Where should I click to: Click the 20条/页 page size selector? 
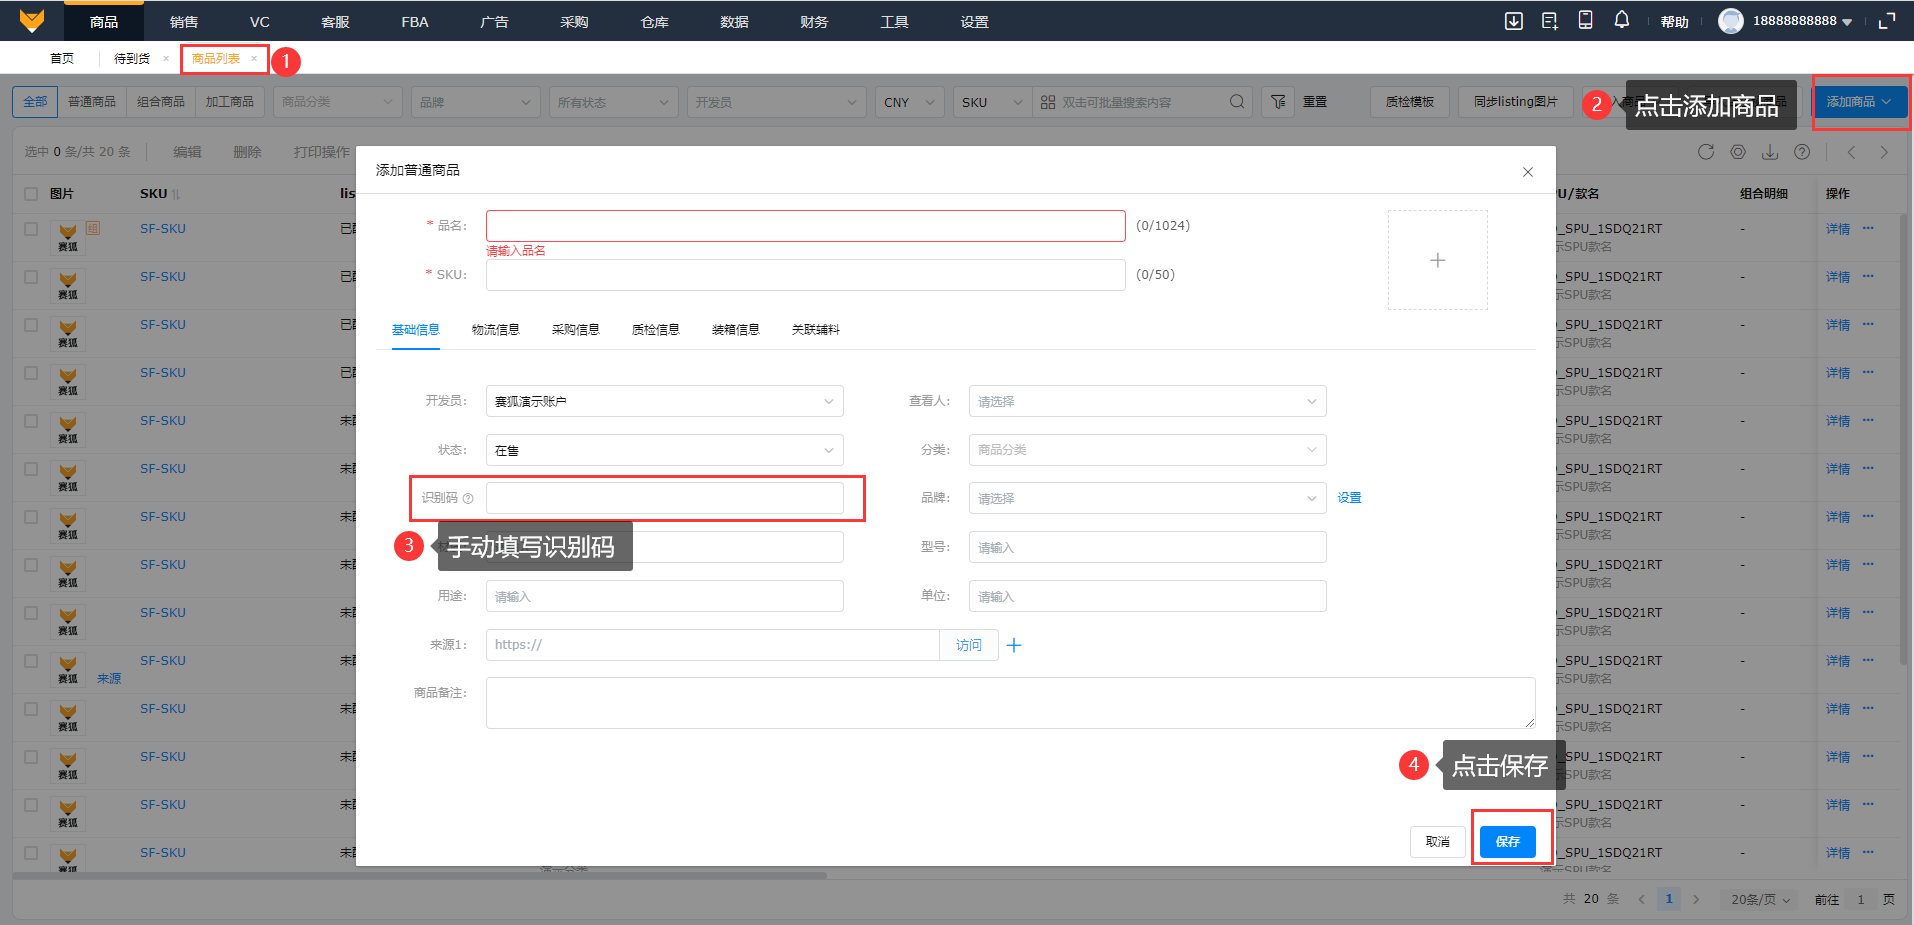[1760, 900]
